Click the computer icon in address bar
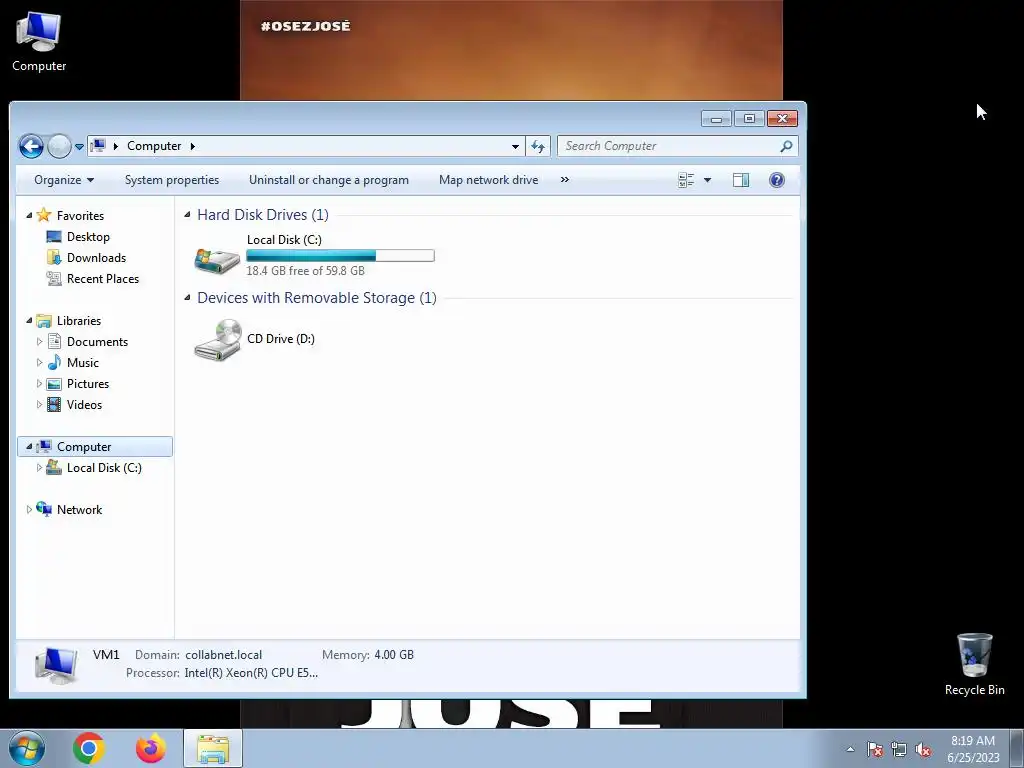This screenshot has height=768, width=1024. coord(98,146)
